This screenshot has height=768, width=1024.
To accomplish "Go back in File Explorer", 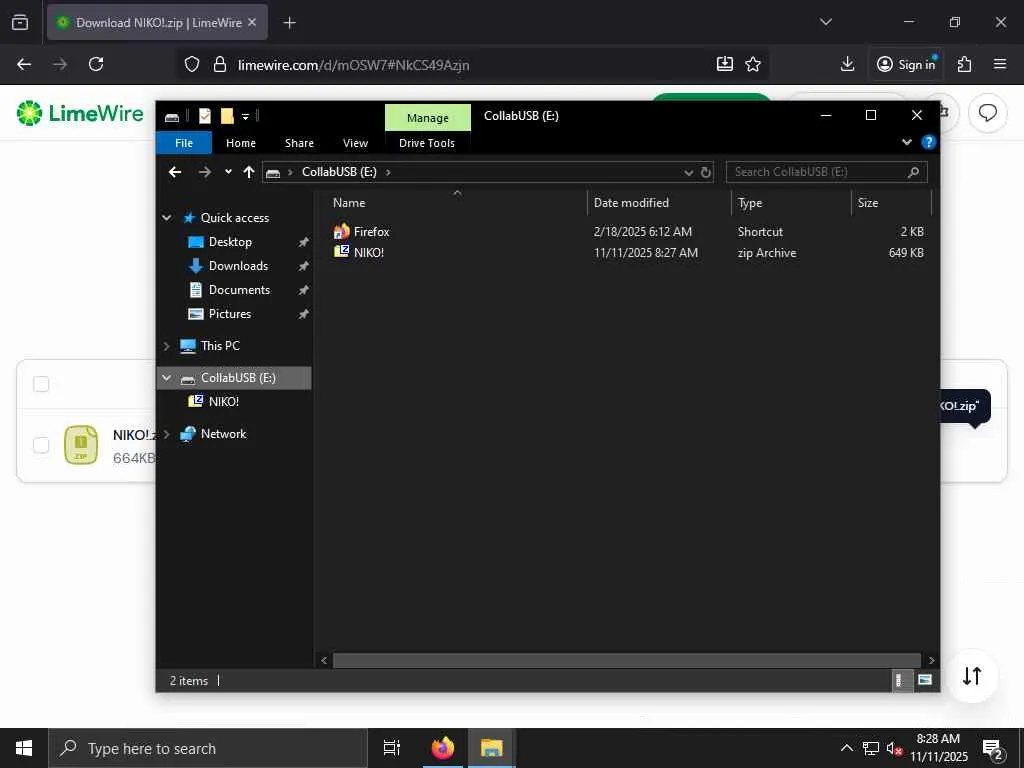I will (175, 172).
